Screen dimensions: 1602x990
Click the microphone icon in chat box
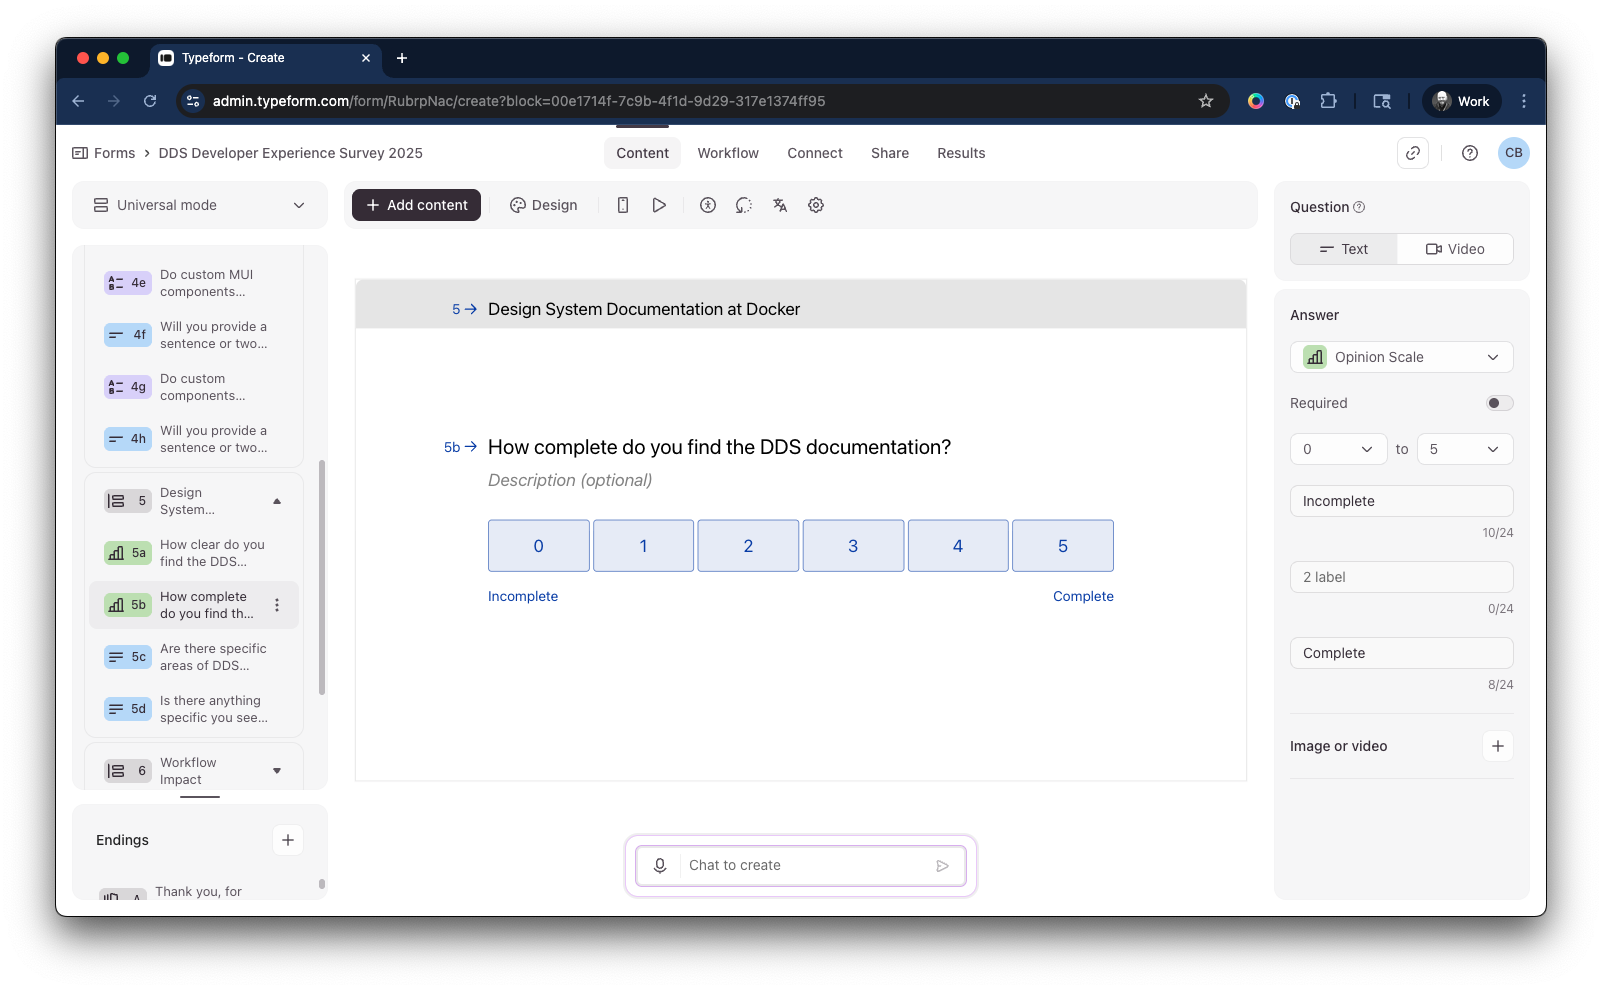[x=660, y=865]
